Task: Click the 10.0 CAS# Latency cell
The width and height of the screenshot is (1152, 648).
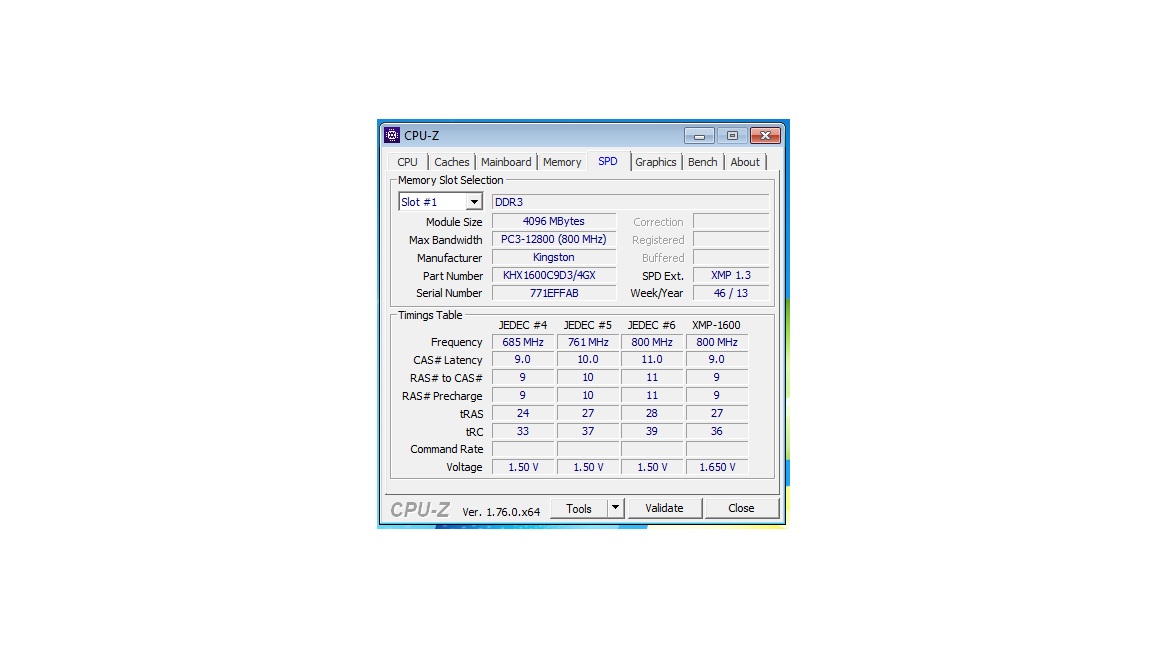Action: [588, 360]
